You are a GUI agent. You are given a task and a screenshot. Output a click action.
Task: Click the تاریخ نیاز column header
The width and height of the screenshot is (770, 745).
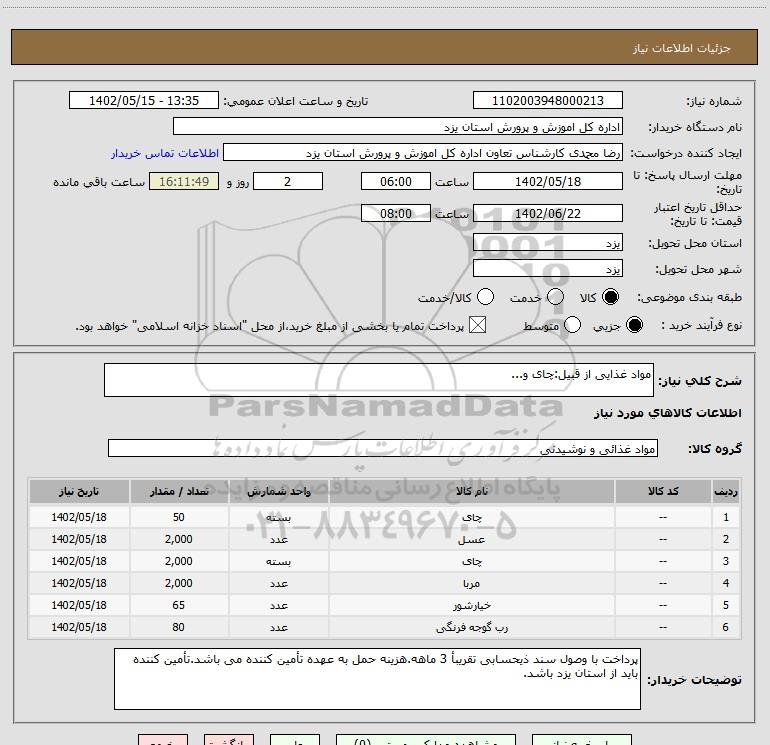pos(79,492)
